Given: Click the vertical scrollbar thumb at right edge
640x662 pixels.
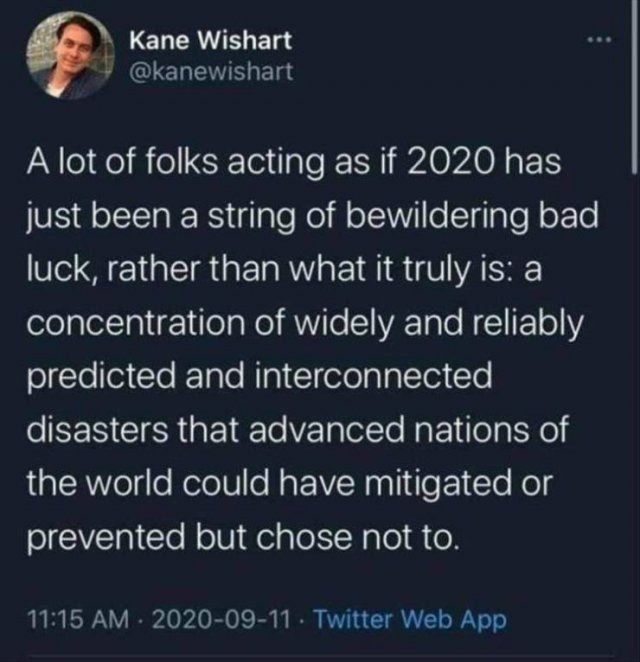Looking at the screenshot, I should click(x=635, y=87).
